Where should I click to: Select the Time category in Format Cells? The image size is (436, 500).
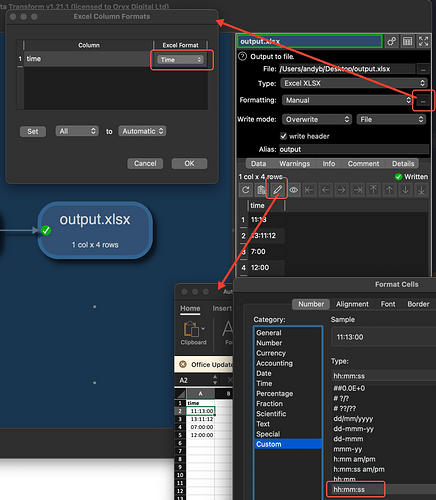[x=264, y=383]
